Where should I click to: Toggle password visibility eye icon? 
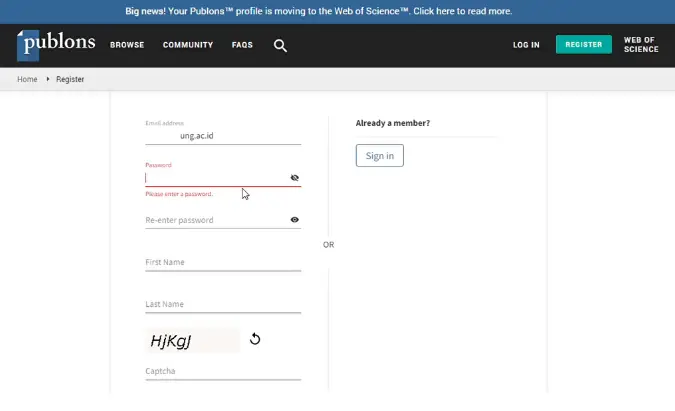coord(295,178)
